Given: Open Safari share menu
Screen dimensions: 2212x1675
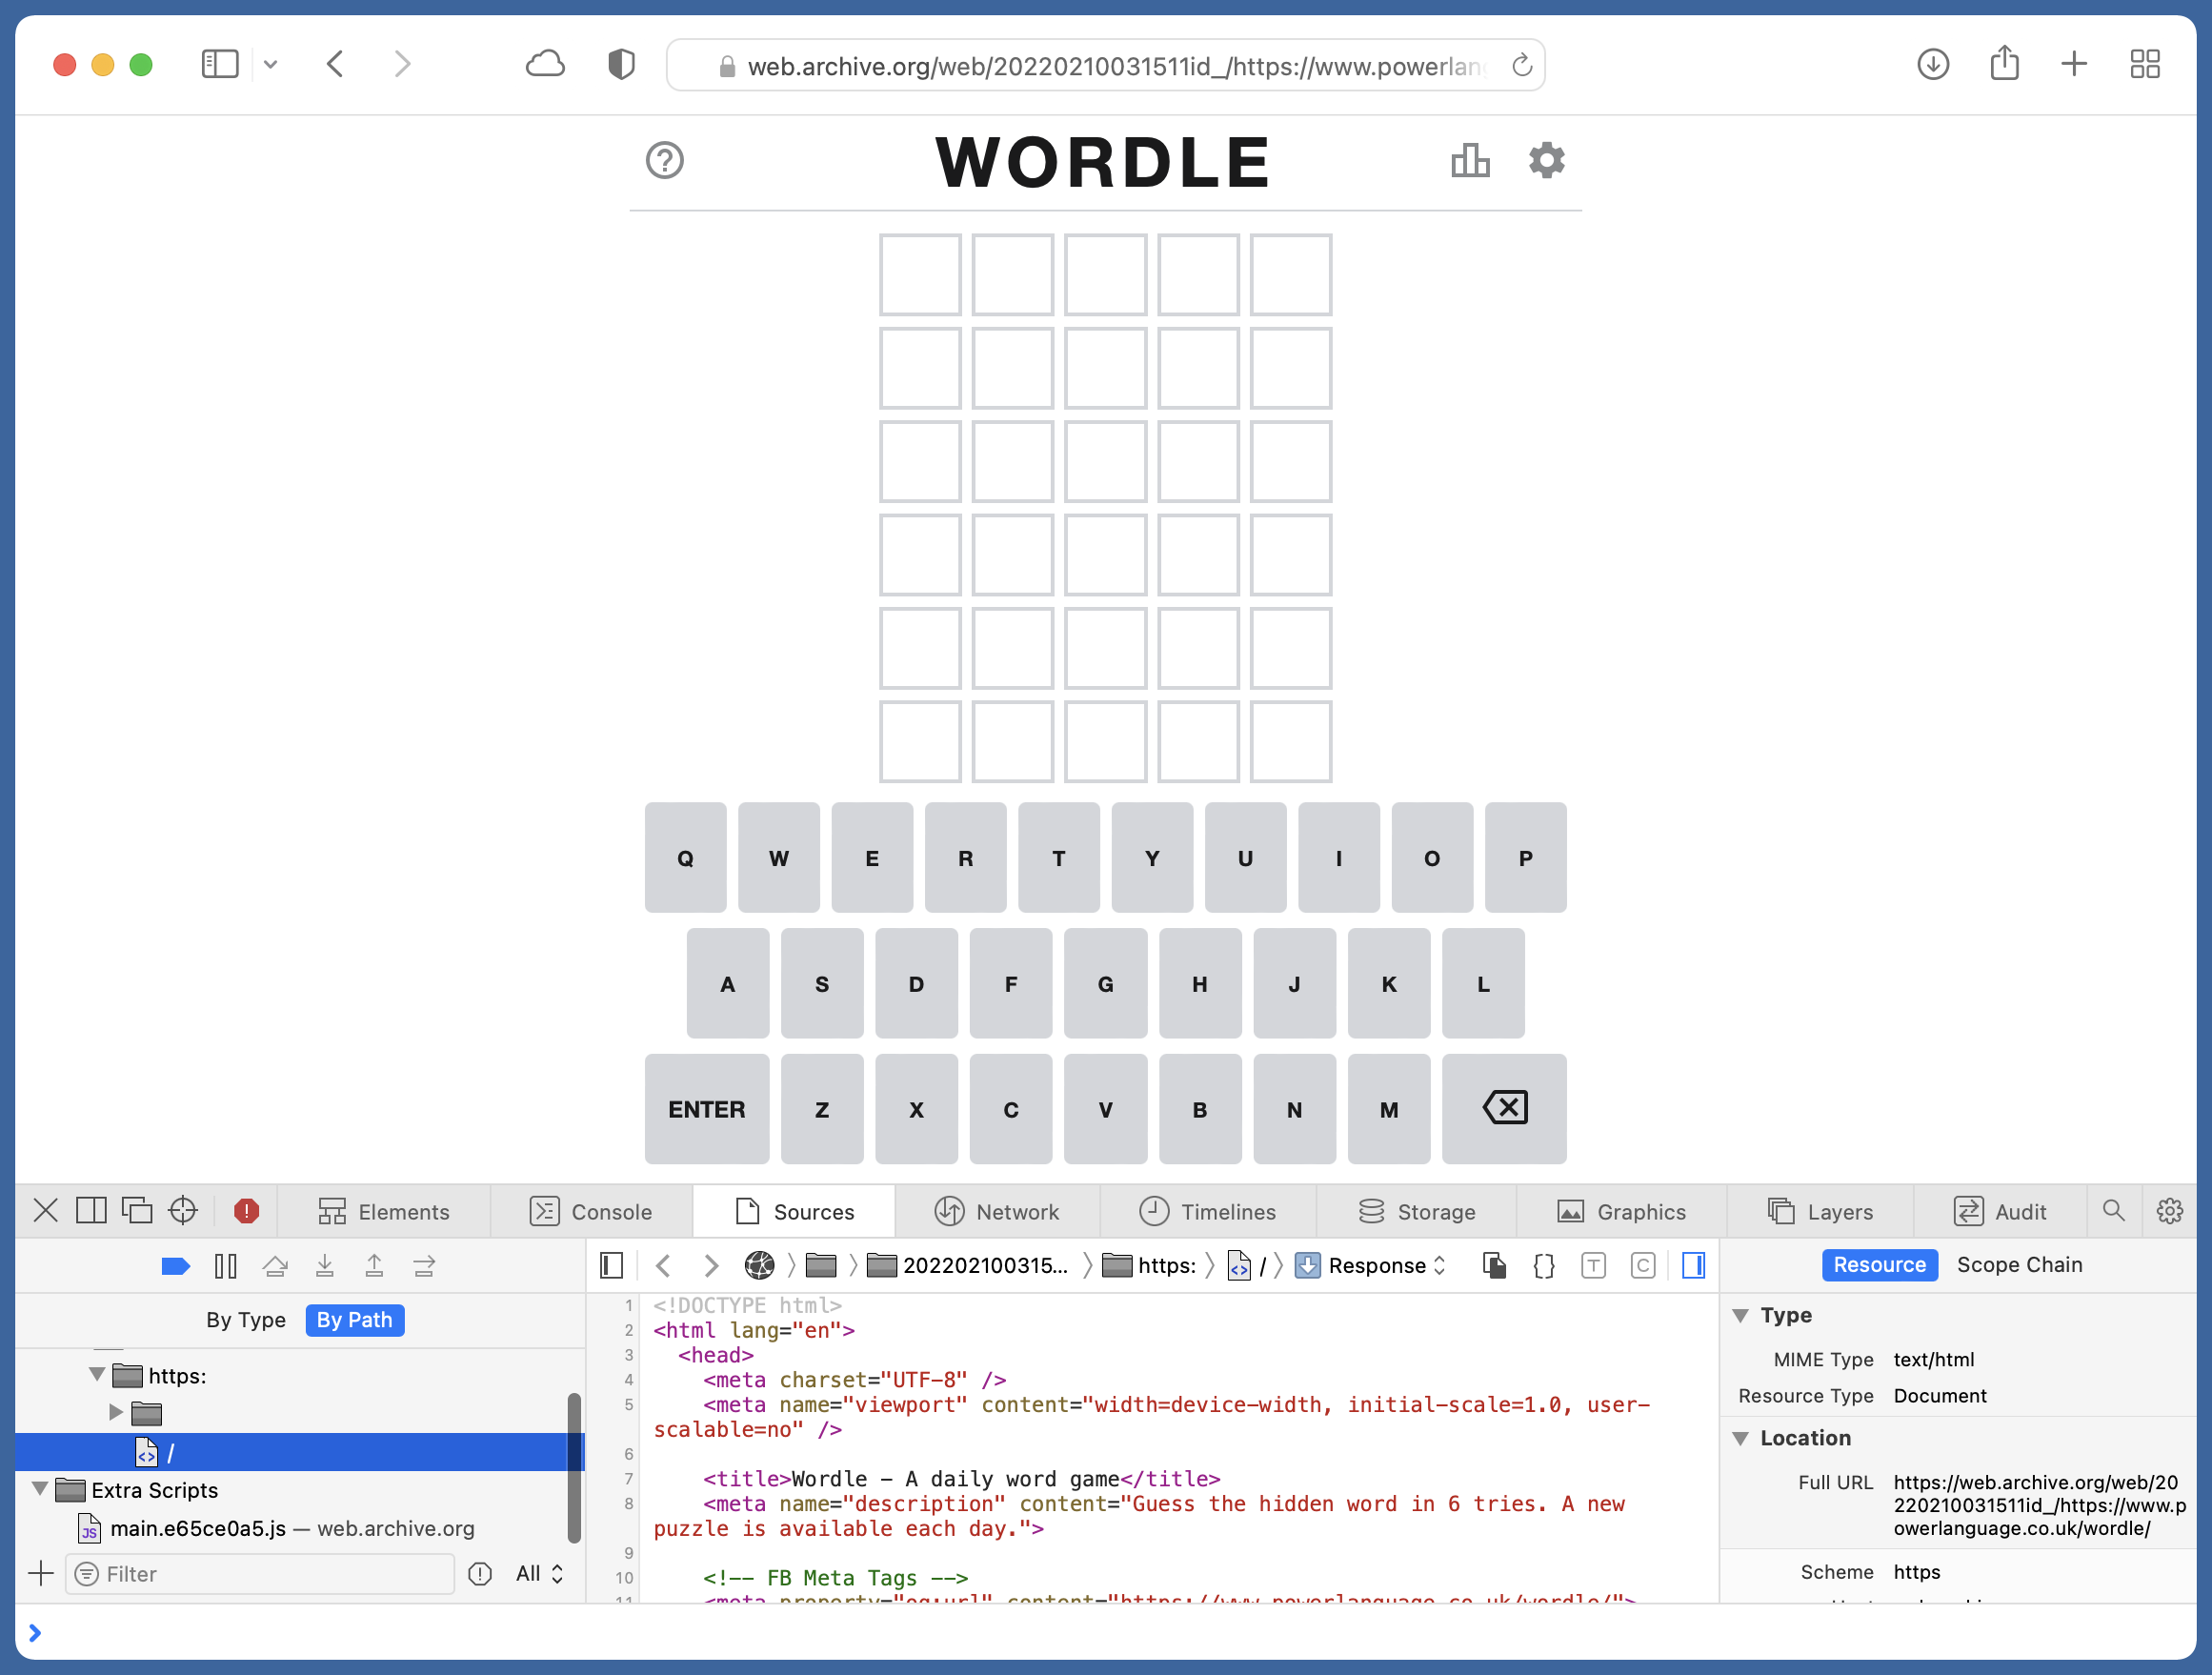Looking at the screenshot, I should click(x=2004, y=63).
